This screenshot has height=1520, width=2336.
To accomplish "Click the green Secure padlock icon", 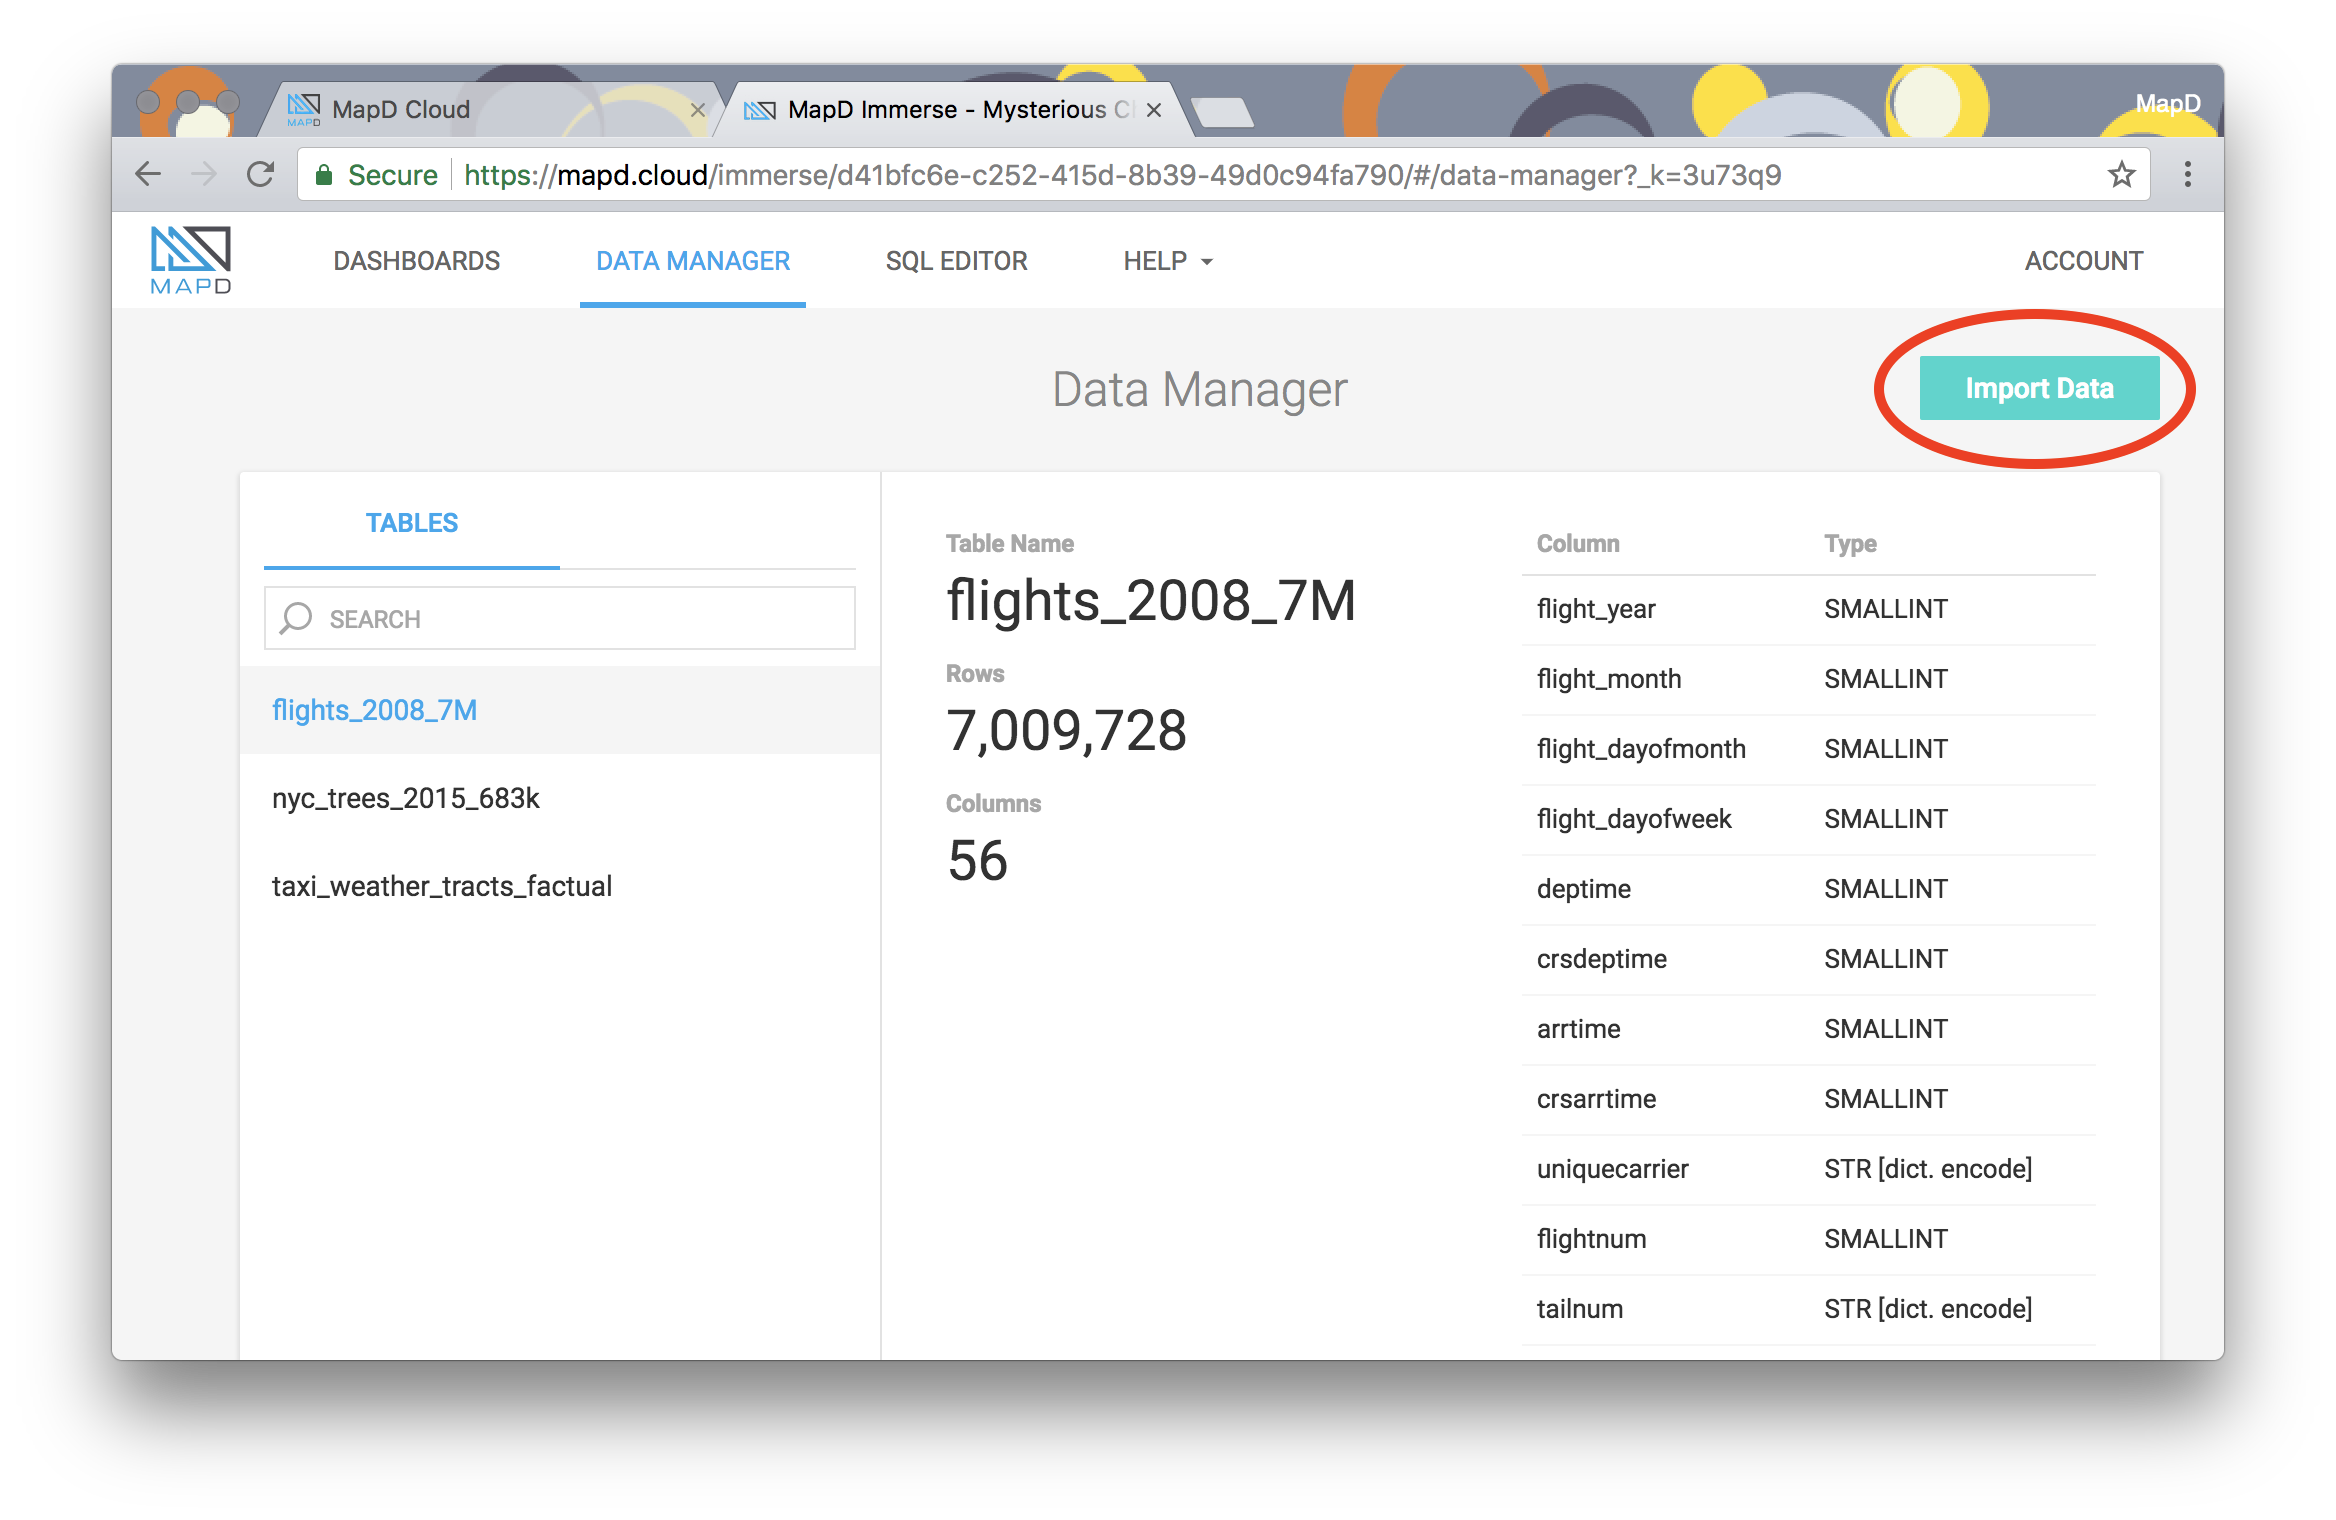I will click(324, 175).
